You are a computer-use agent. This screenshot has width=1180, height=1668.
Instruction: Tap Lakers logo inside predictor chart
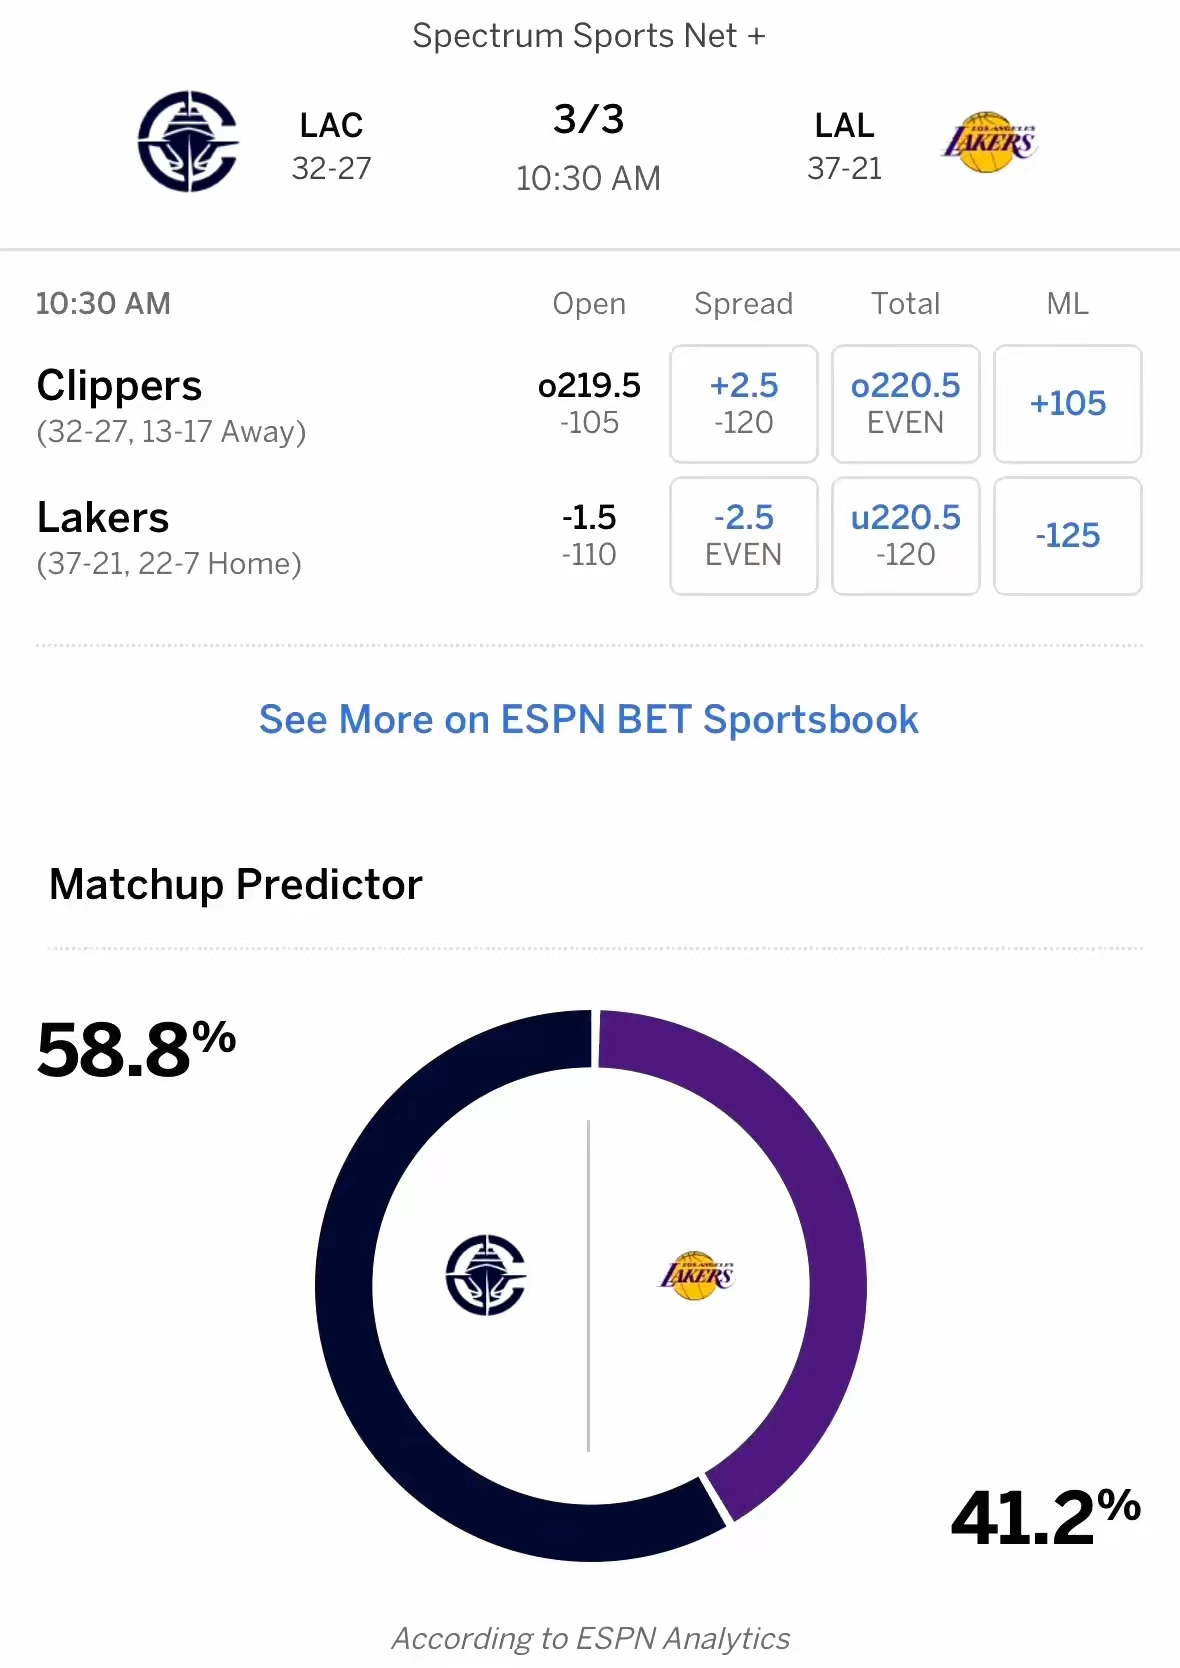697,1275
